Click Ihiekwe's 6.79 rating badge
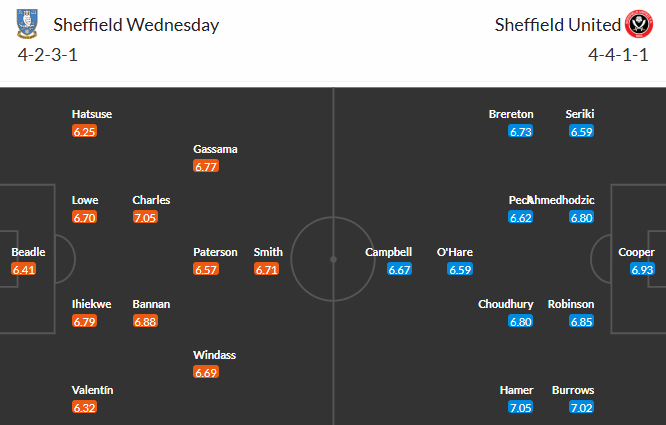This screenshot has width=666, height=425. (85, 321)
